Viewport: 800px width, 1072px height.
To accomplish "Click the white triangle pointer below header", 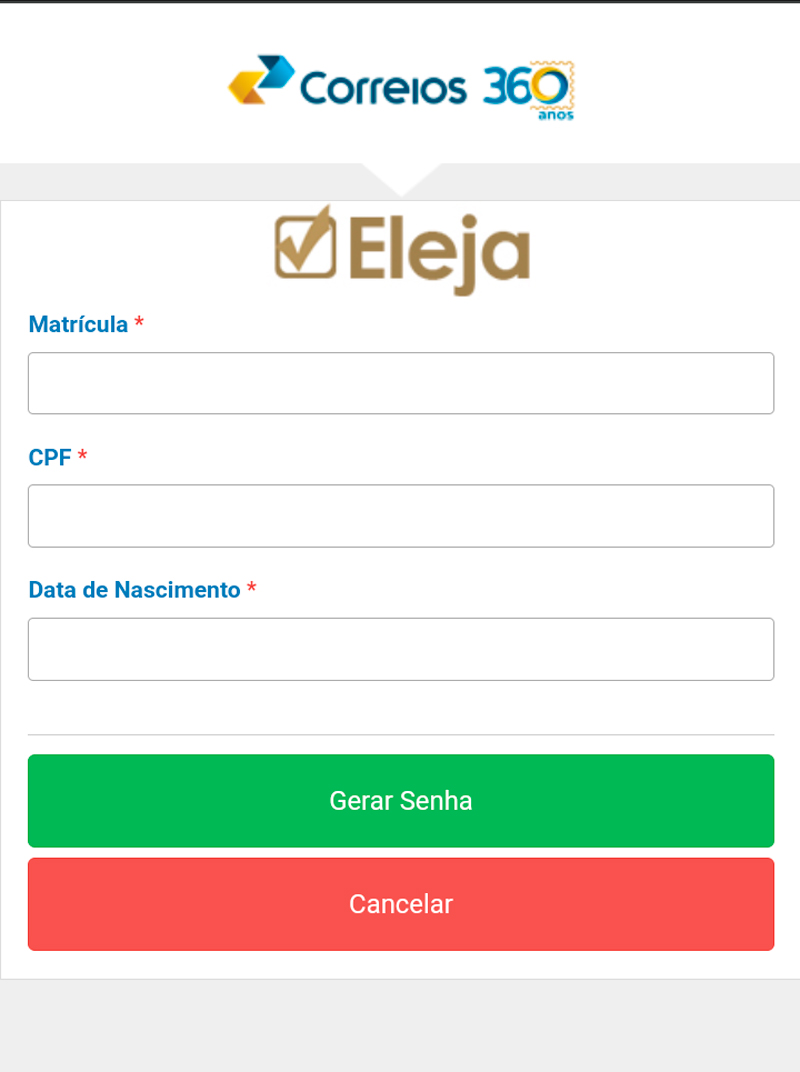I will click(x=400, y=179).
